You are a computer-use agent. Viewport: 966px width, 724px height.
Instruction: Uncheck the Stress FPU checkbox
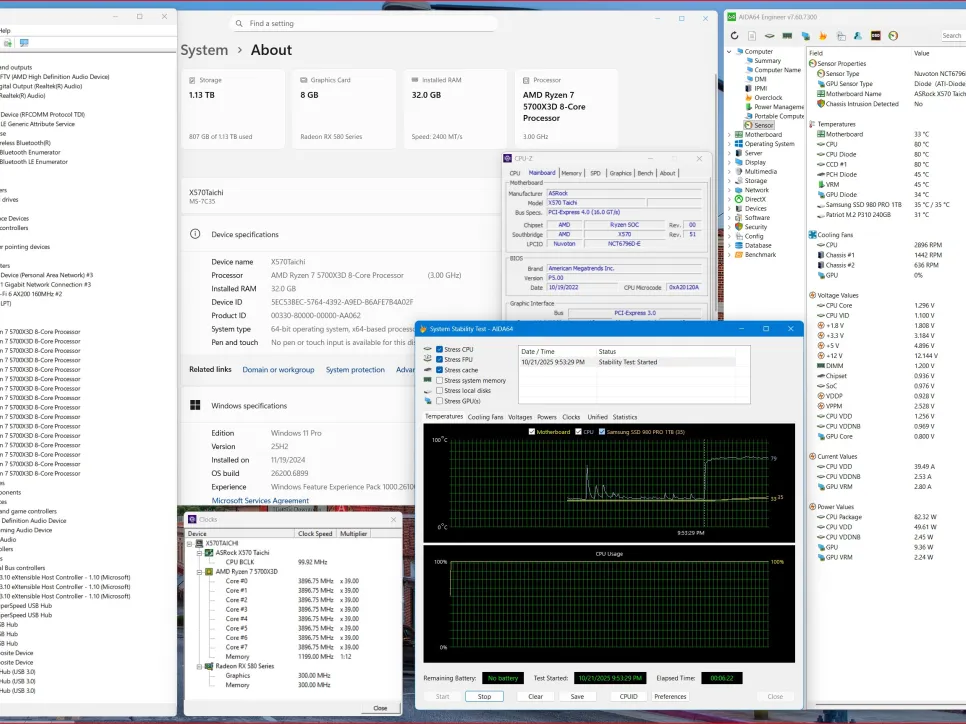point(440,360)
